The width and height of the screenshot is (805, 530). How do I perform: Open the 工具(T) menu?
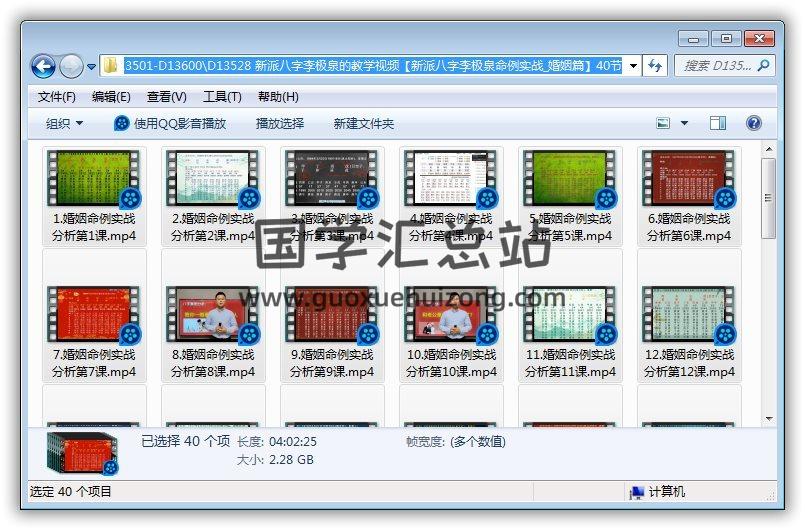pos(222,97)
